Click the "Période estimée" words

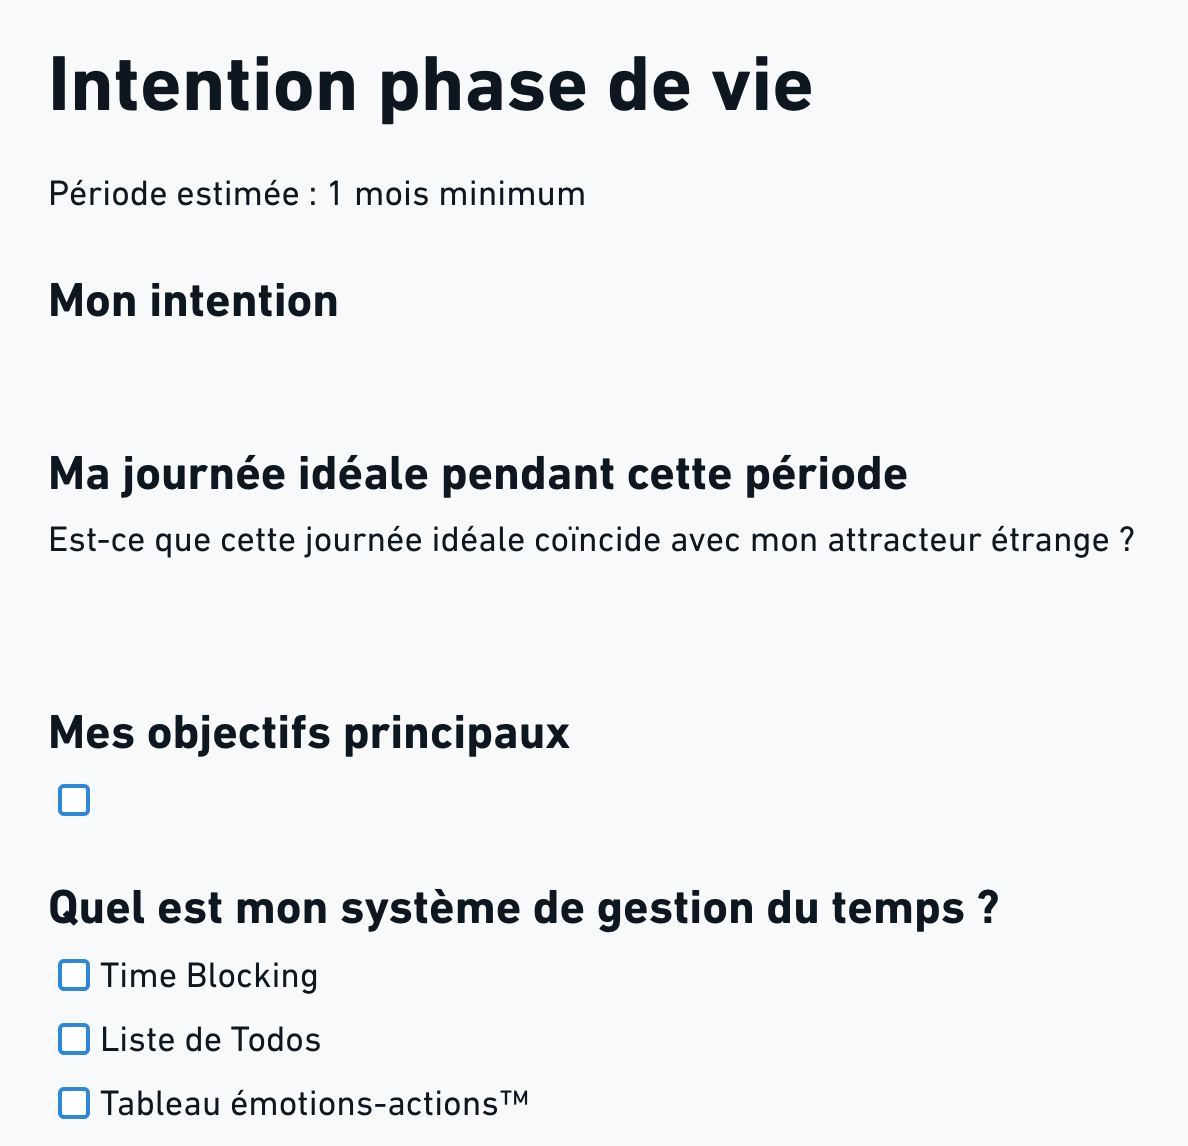click(174, 194)
